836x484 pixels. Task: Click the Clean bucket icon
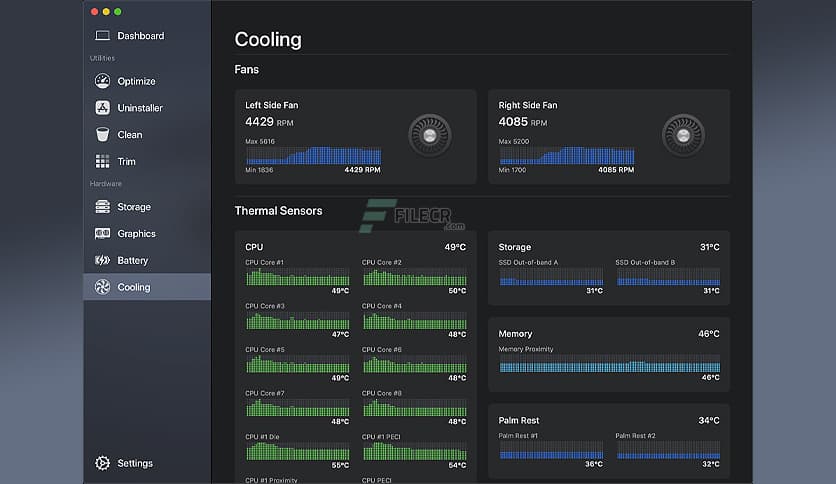tap(102, 135)
